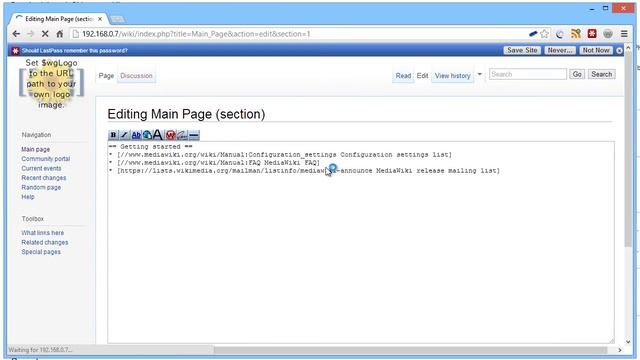The width and height of the screenshot is (640, 360).
Task: Click Not Now in LastPass bar
Action: [596, 50]
